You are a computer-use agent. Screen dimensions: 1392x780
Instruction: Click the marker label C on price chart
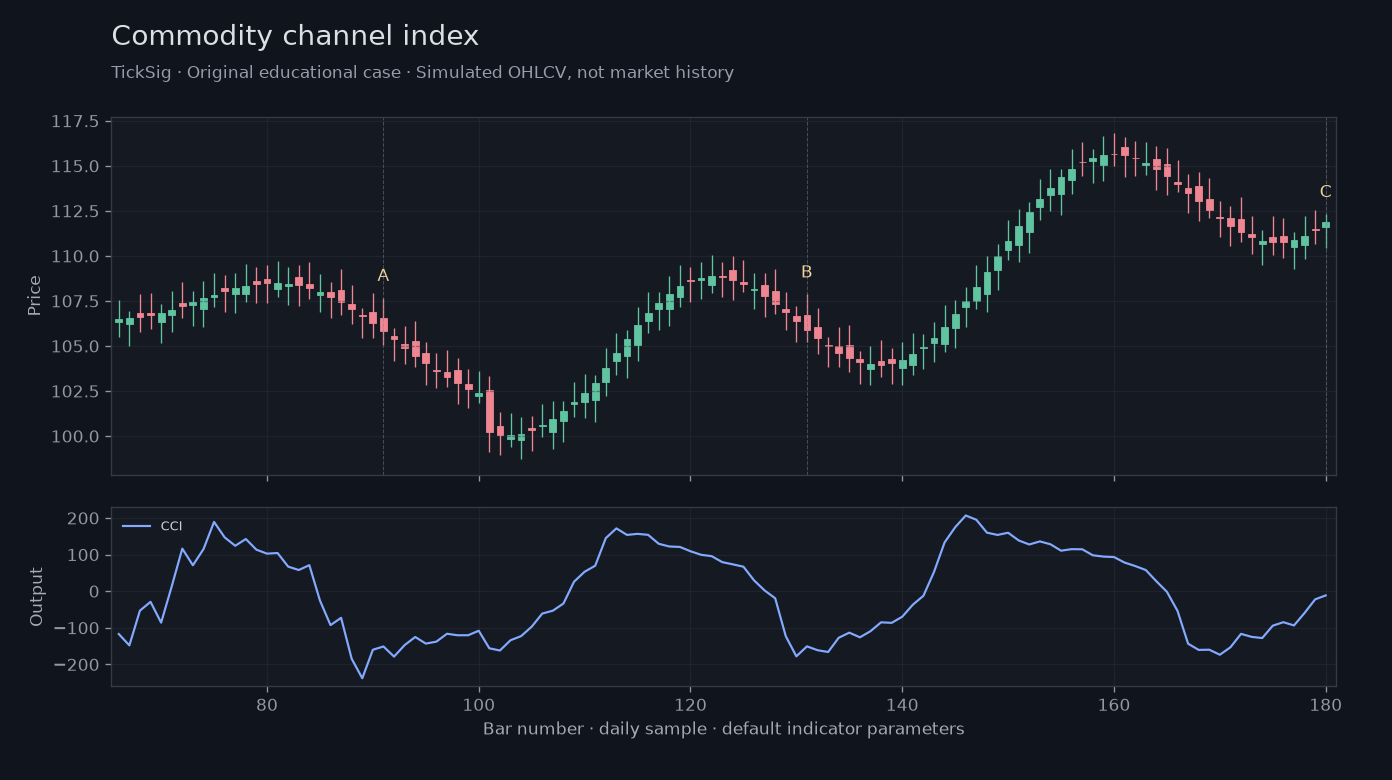pyautogui.click(x=1325, y=192)
